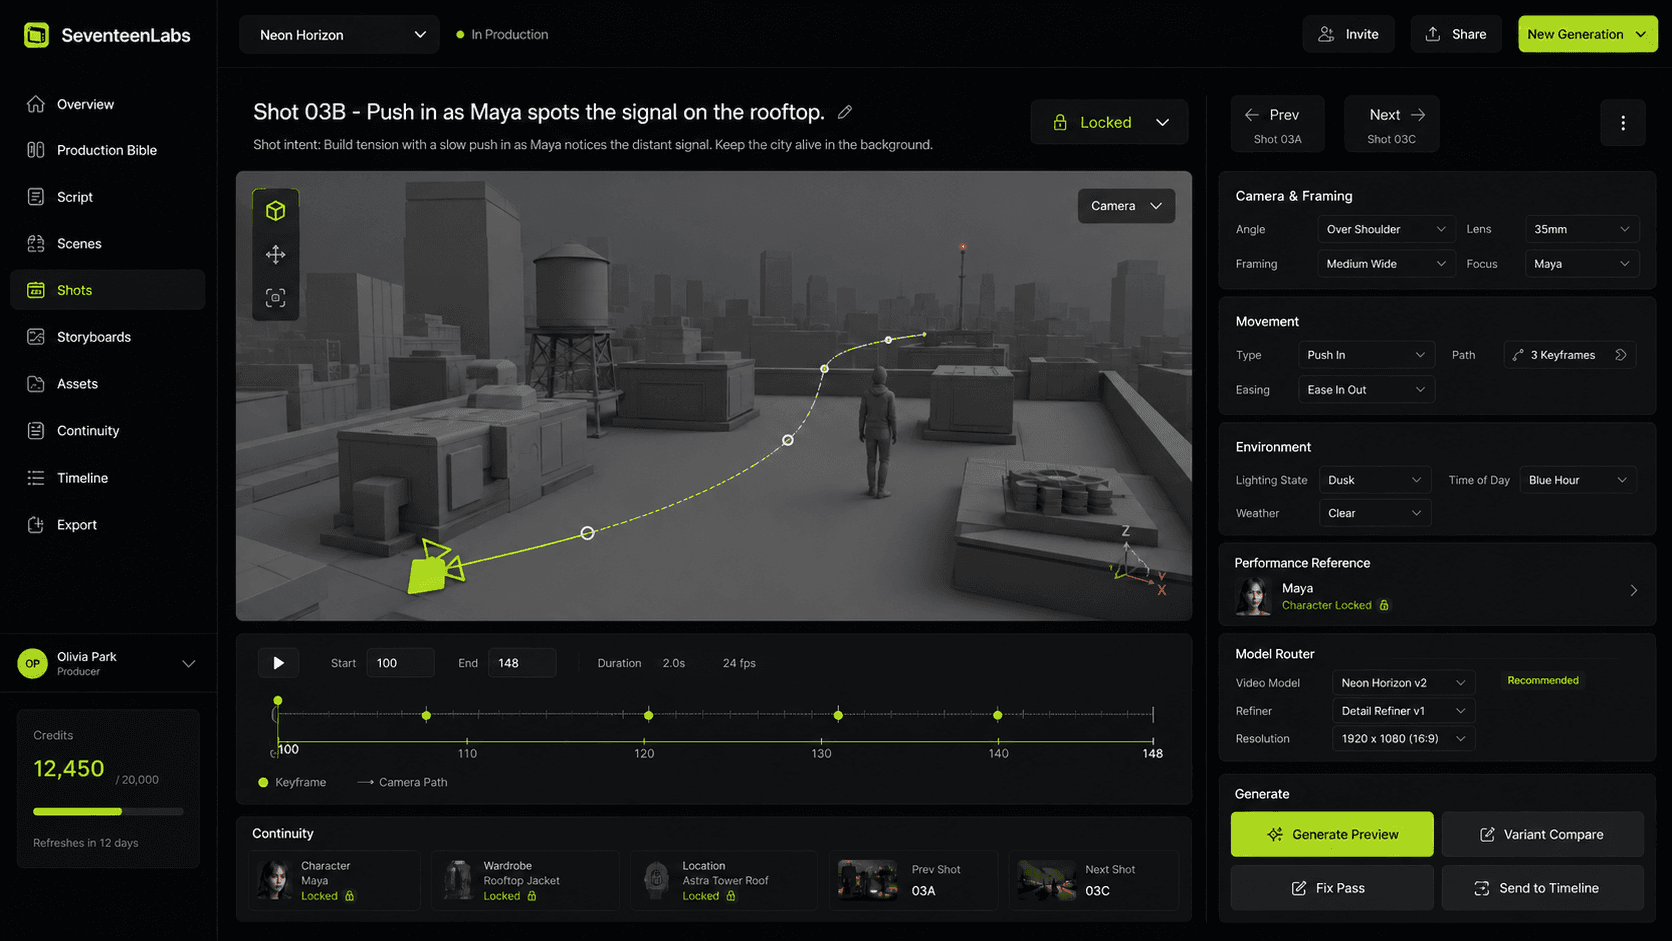Open the Video Model Neon Horizon v2 dropdown
1672x941 pixels.
coord(1404,683)
